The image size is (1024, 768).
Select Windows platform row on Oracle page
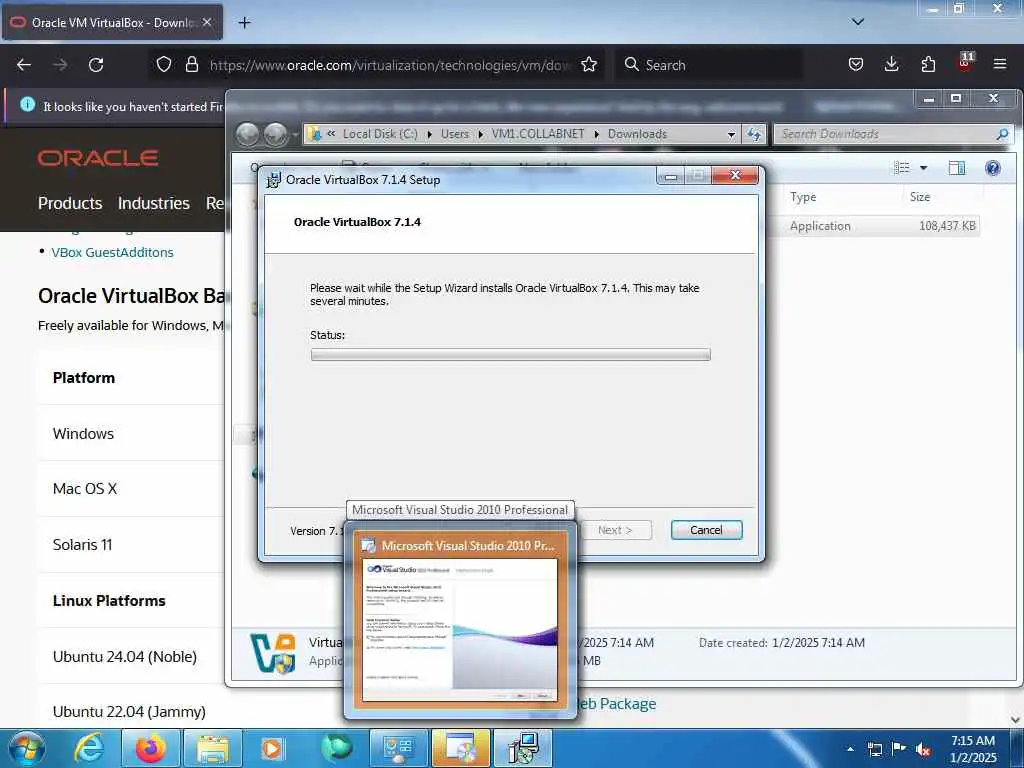pos(131,434)
